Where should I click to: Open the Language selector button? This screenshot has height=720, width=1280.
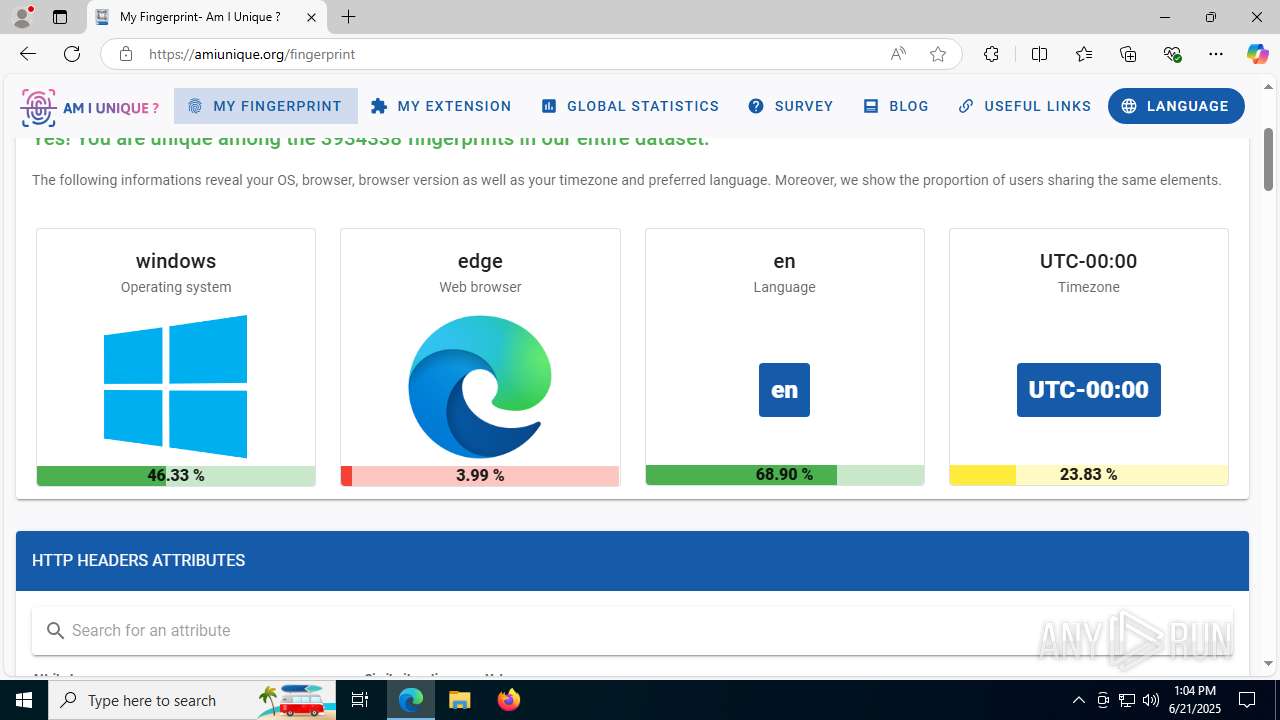pyautogui.click(x=1176, y=106)
